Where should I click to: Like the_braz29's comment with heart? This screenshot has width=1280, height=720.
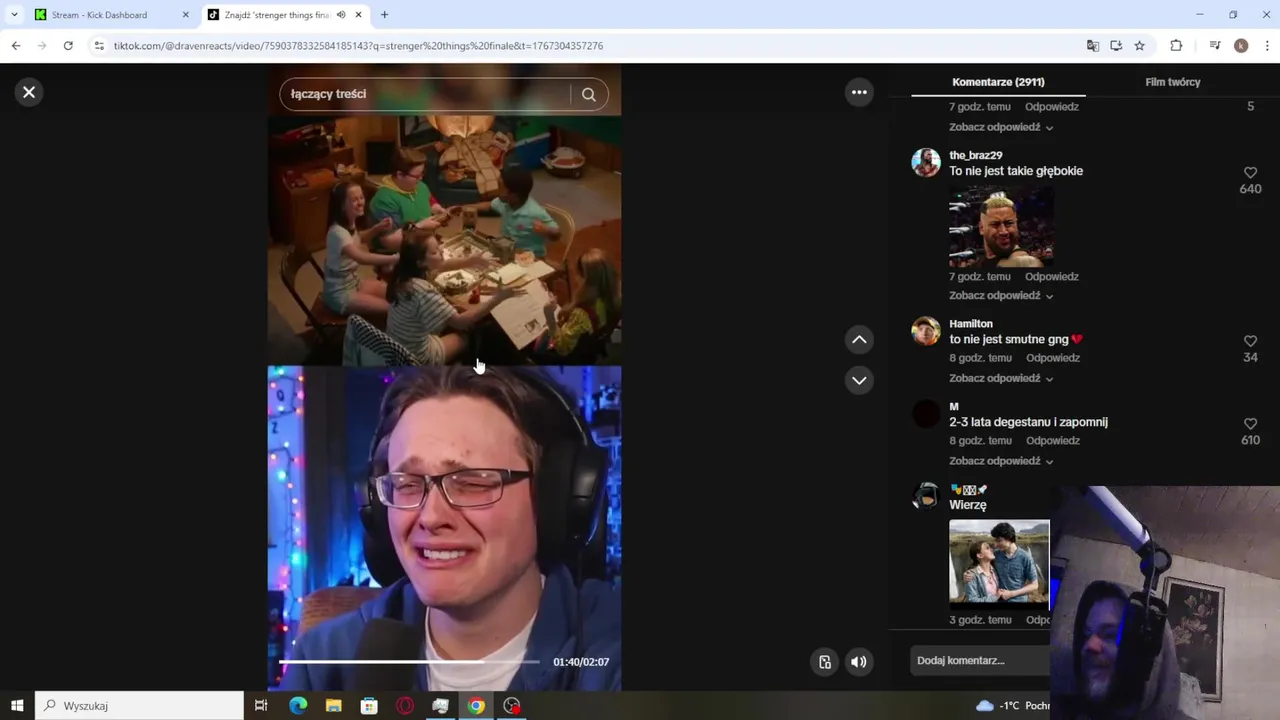coord(1250,173)
